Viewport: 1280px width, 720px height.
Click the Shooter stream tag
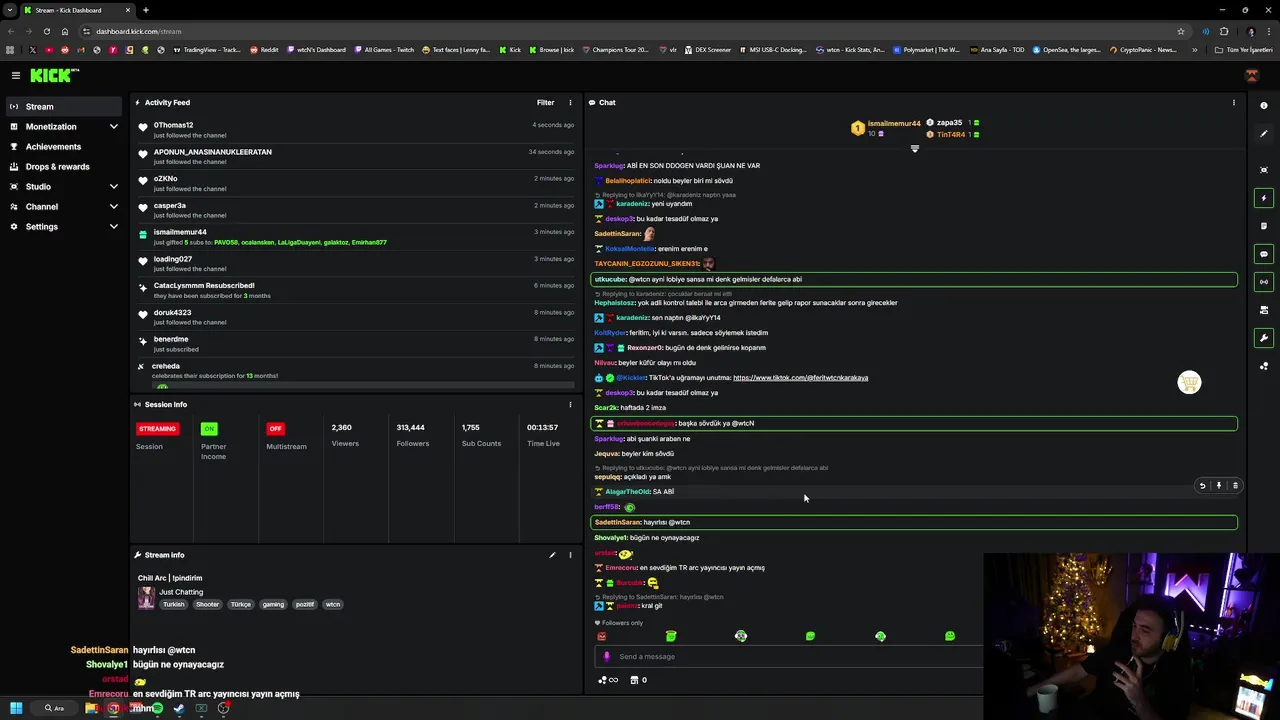(207, 604)
